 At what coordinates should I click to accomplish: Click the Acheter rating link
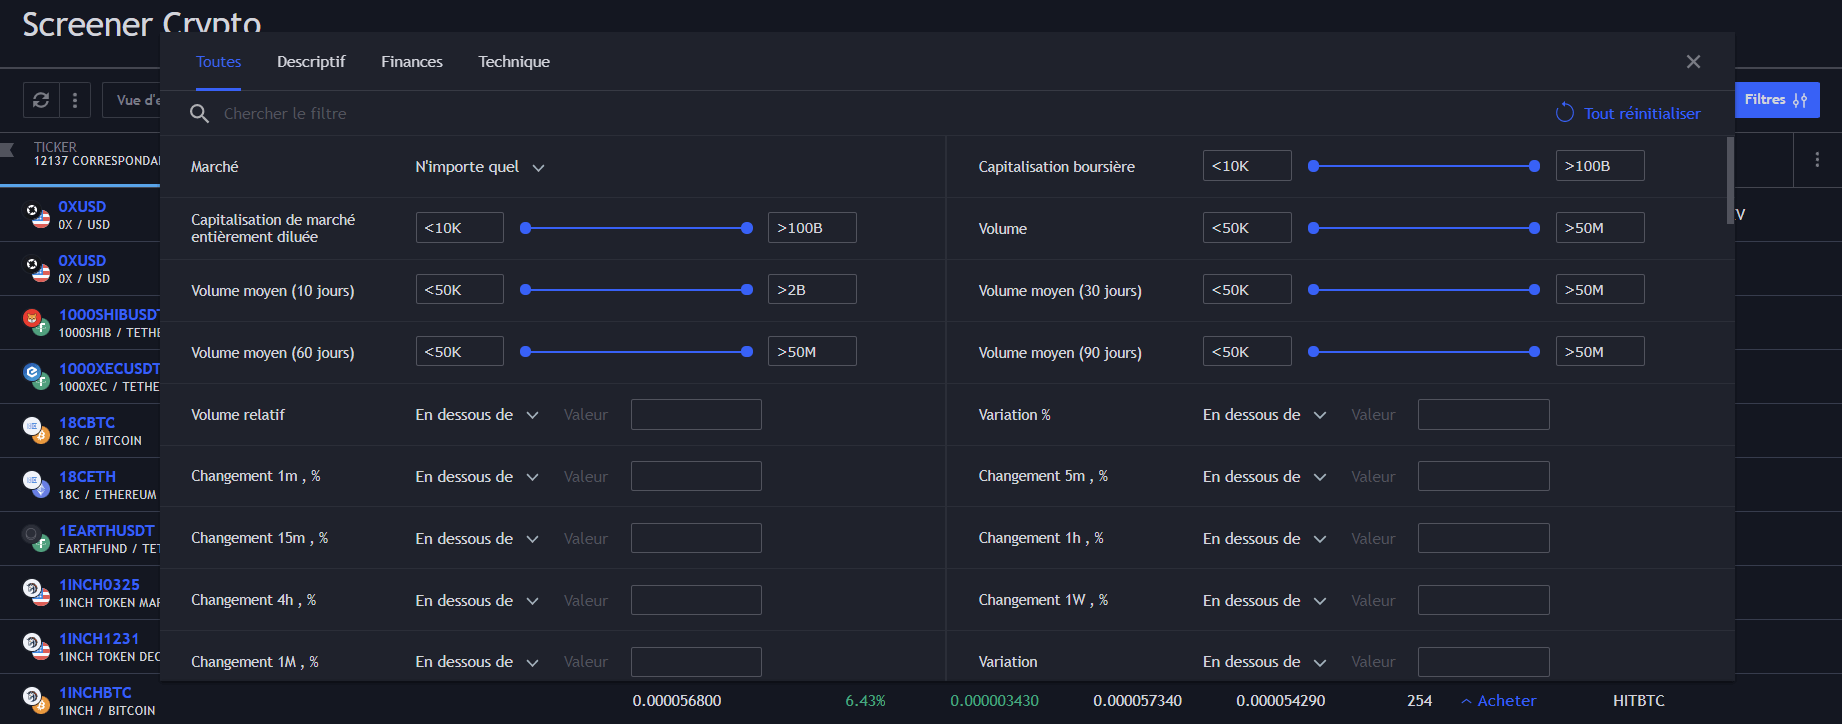[x=1498, y=701]
